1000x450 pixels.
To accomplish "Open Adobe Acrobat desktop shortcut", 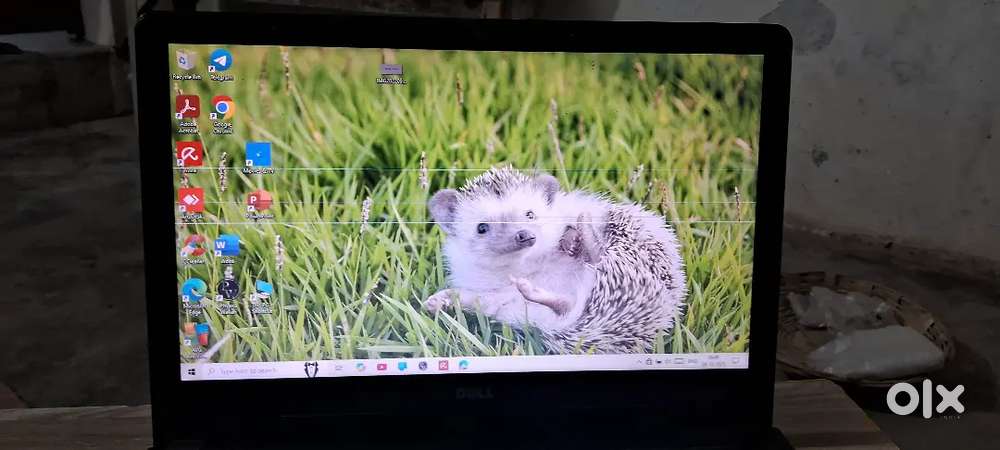I will [188, 108].
